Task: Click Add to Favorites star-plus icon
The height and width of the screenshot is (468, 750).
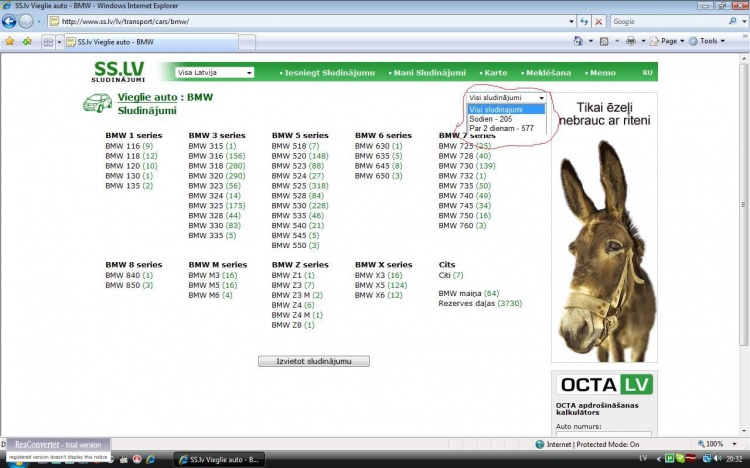Action: pos(27,42)
